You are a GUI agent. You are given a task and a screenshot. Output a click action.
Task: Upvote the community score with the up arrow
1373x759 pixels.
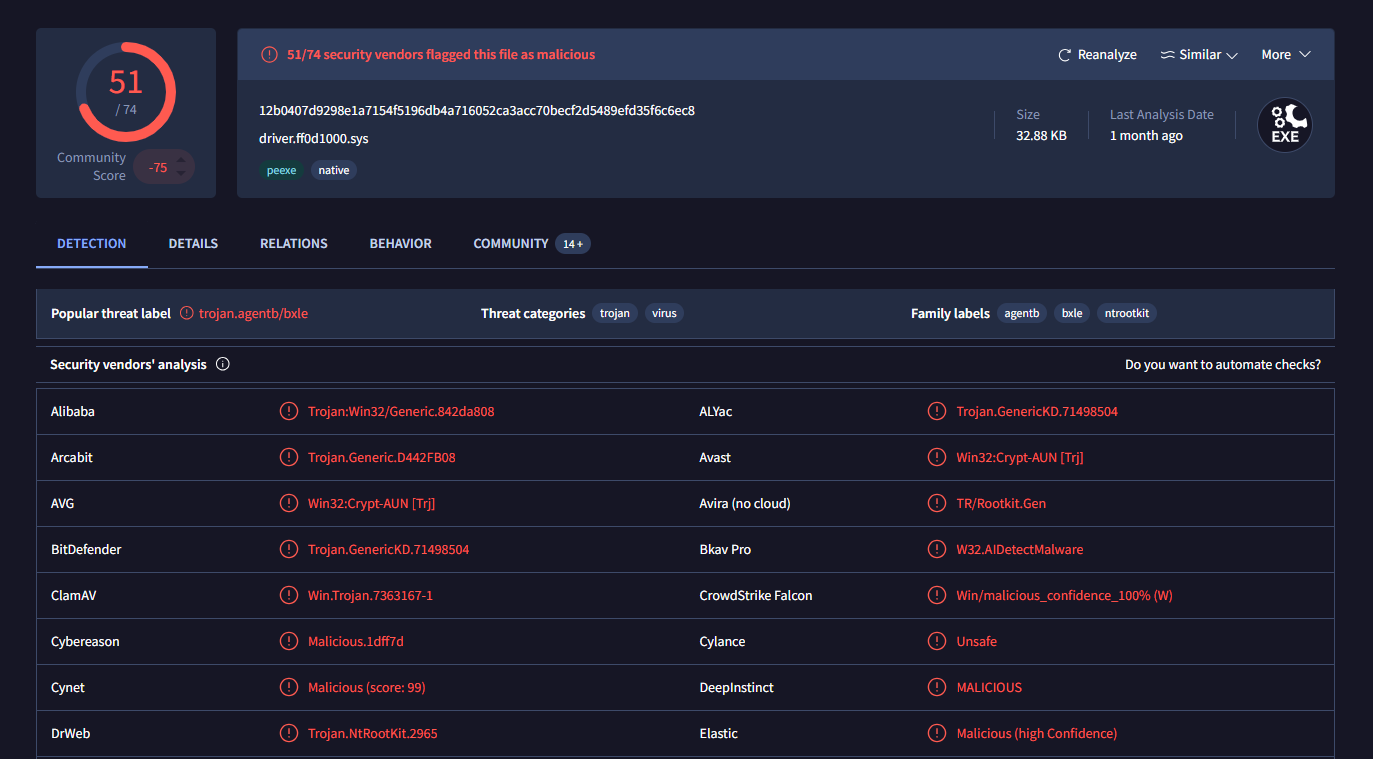181,159
